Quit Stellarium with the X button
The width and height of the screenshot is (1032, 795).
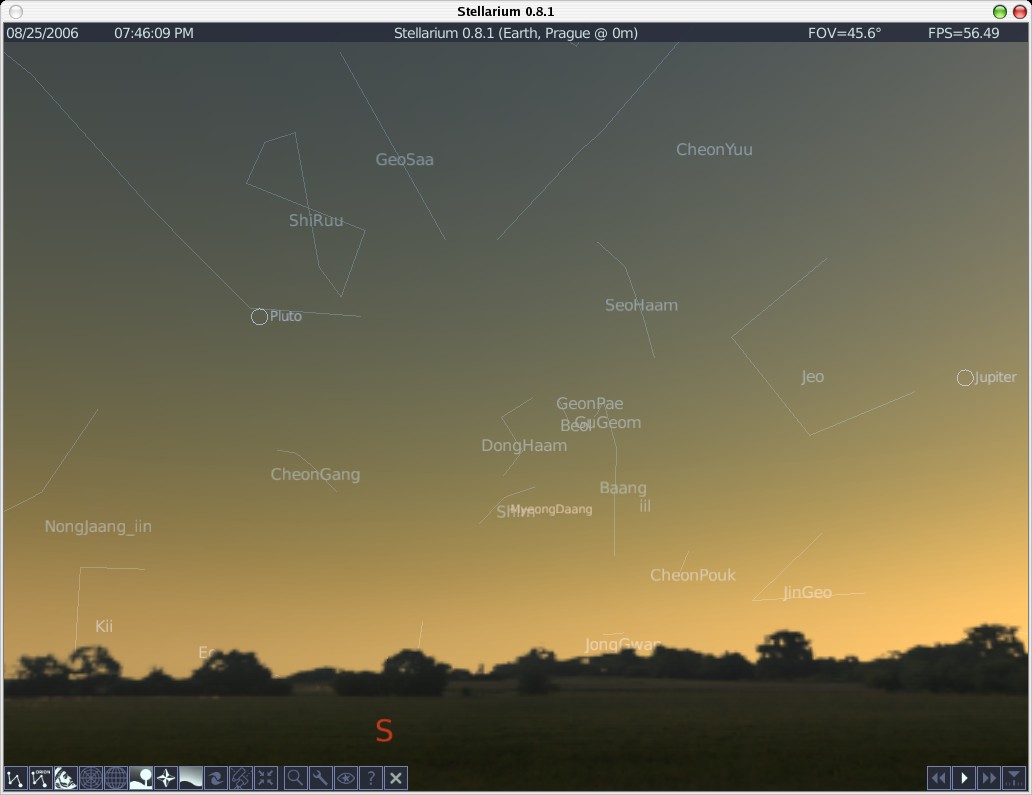point(395,777)
